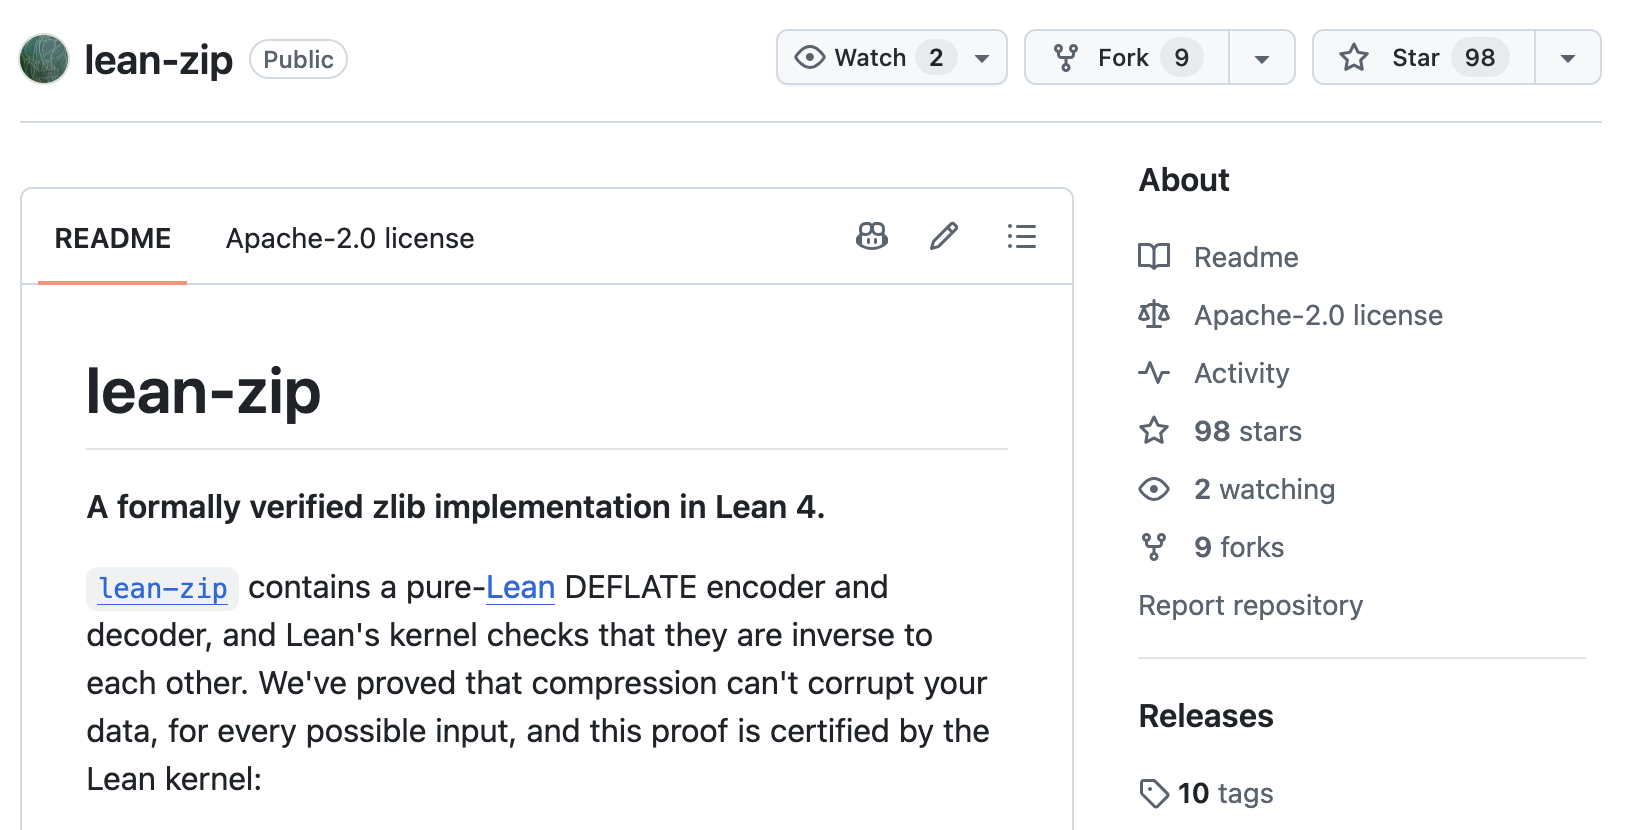
Task: Click the 'A formally verified zlib implementation' text
Action: [456, 507]
